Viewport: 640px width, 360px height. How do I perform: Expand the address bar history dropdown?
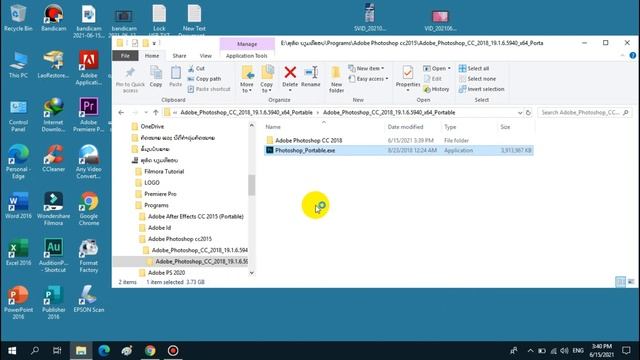[520, 113]
